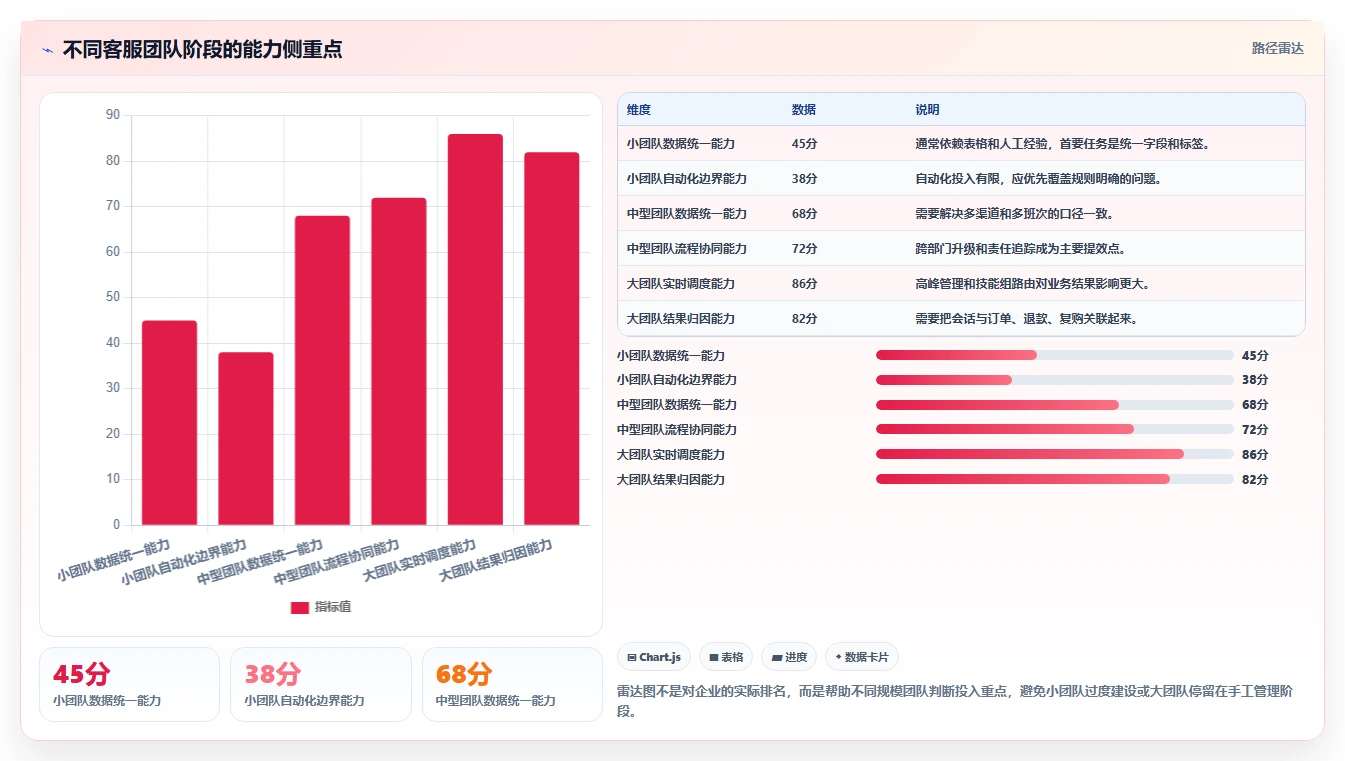Click the lightning icon beside the page title
The width and height of the screenshot is (1345, 761).
click(x=47, y=50)
